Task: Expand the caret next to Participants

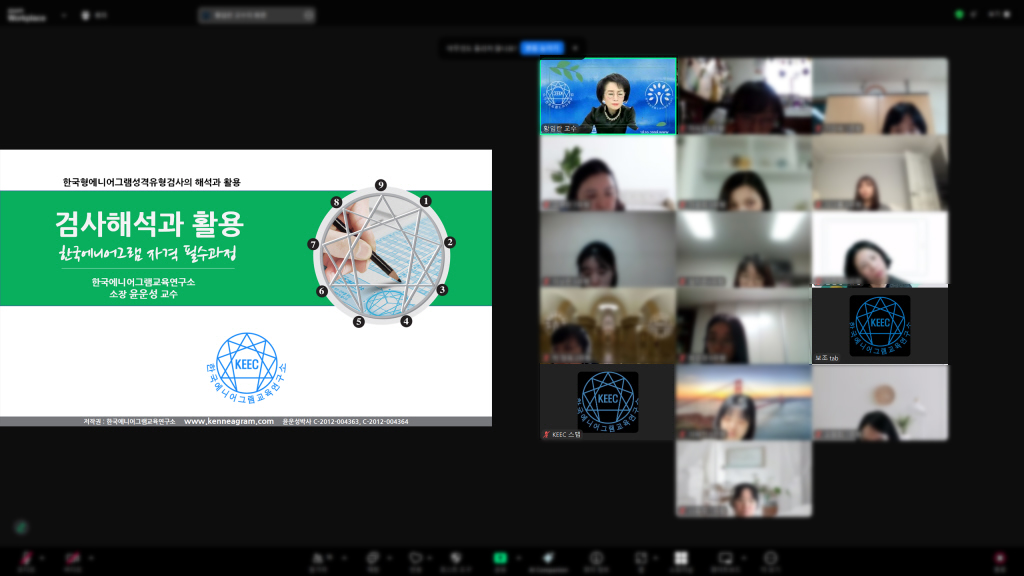Action: pos(344,558)
